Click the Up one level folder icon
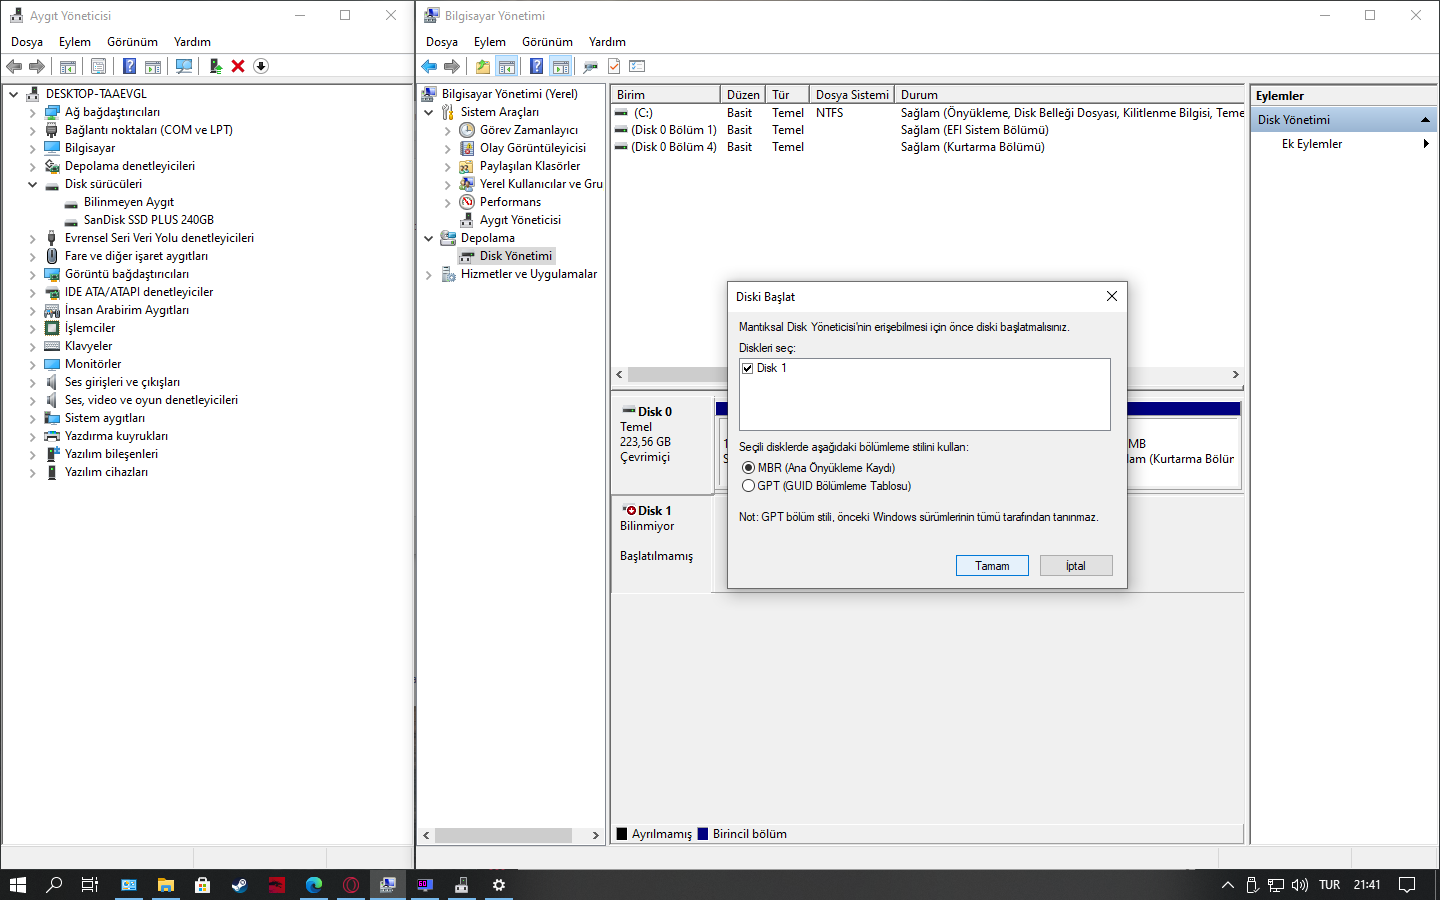This screenshot has height=900, width=1440. (x=483, y=66)
